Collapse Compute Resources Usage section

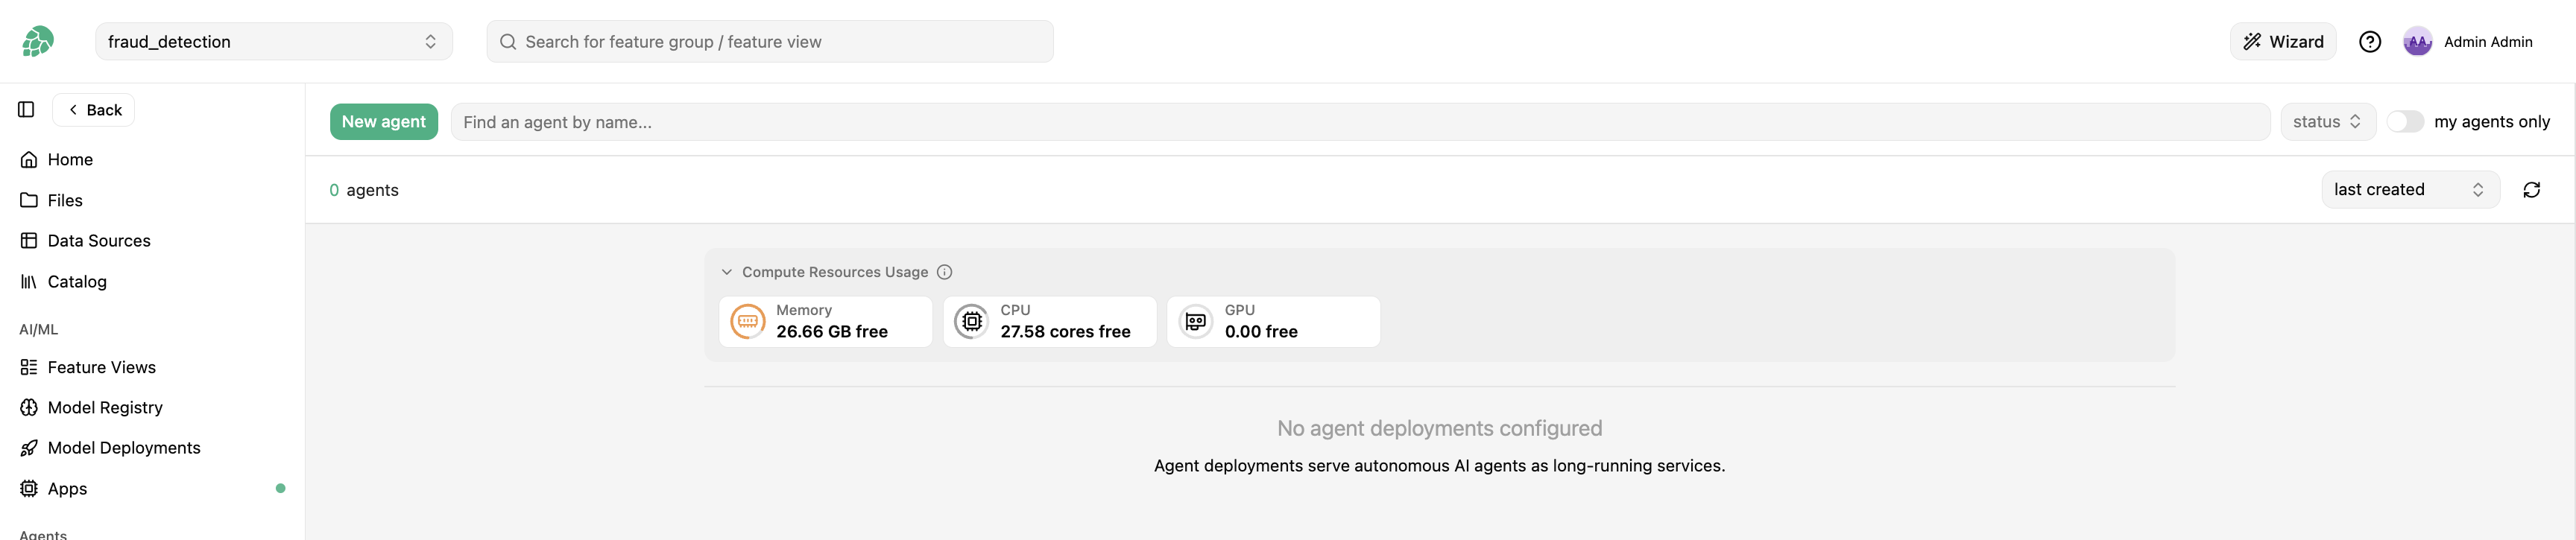pos(727,272)
